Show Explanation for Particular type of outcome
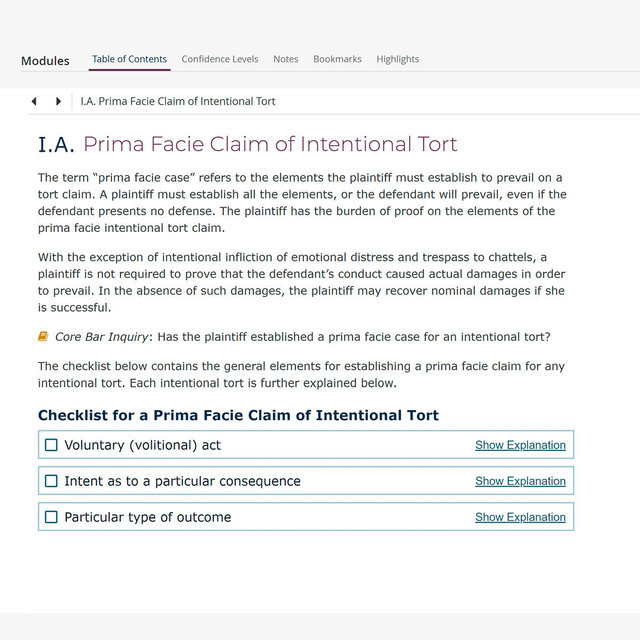640x640 pixels. [520, 517]
